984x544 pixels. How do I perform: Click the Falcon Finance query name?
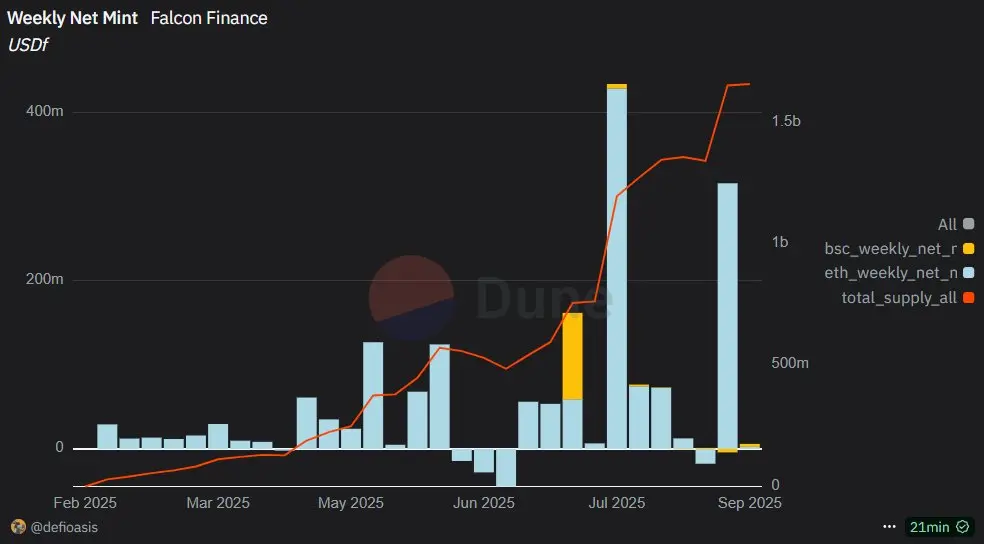[209, 18]
